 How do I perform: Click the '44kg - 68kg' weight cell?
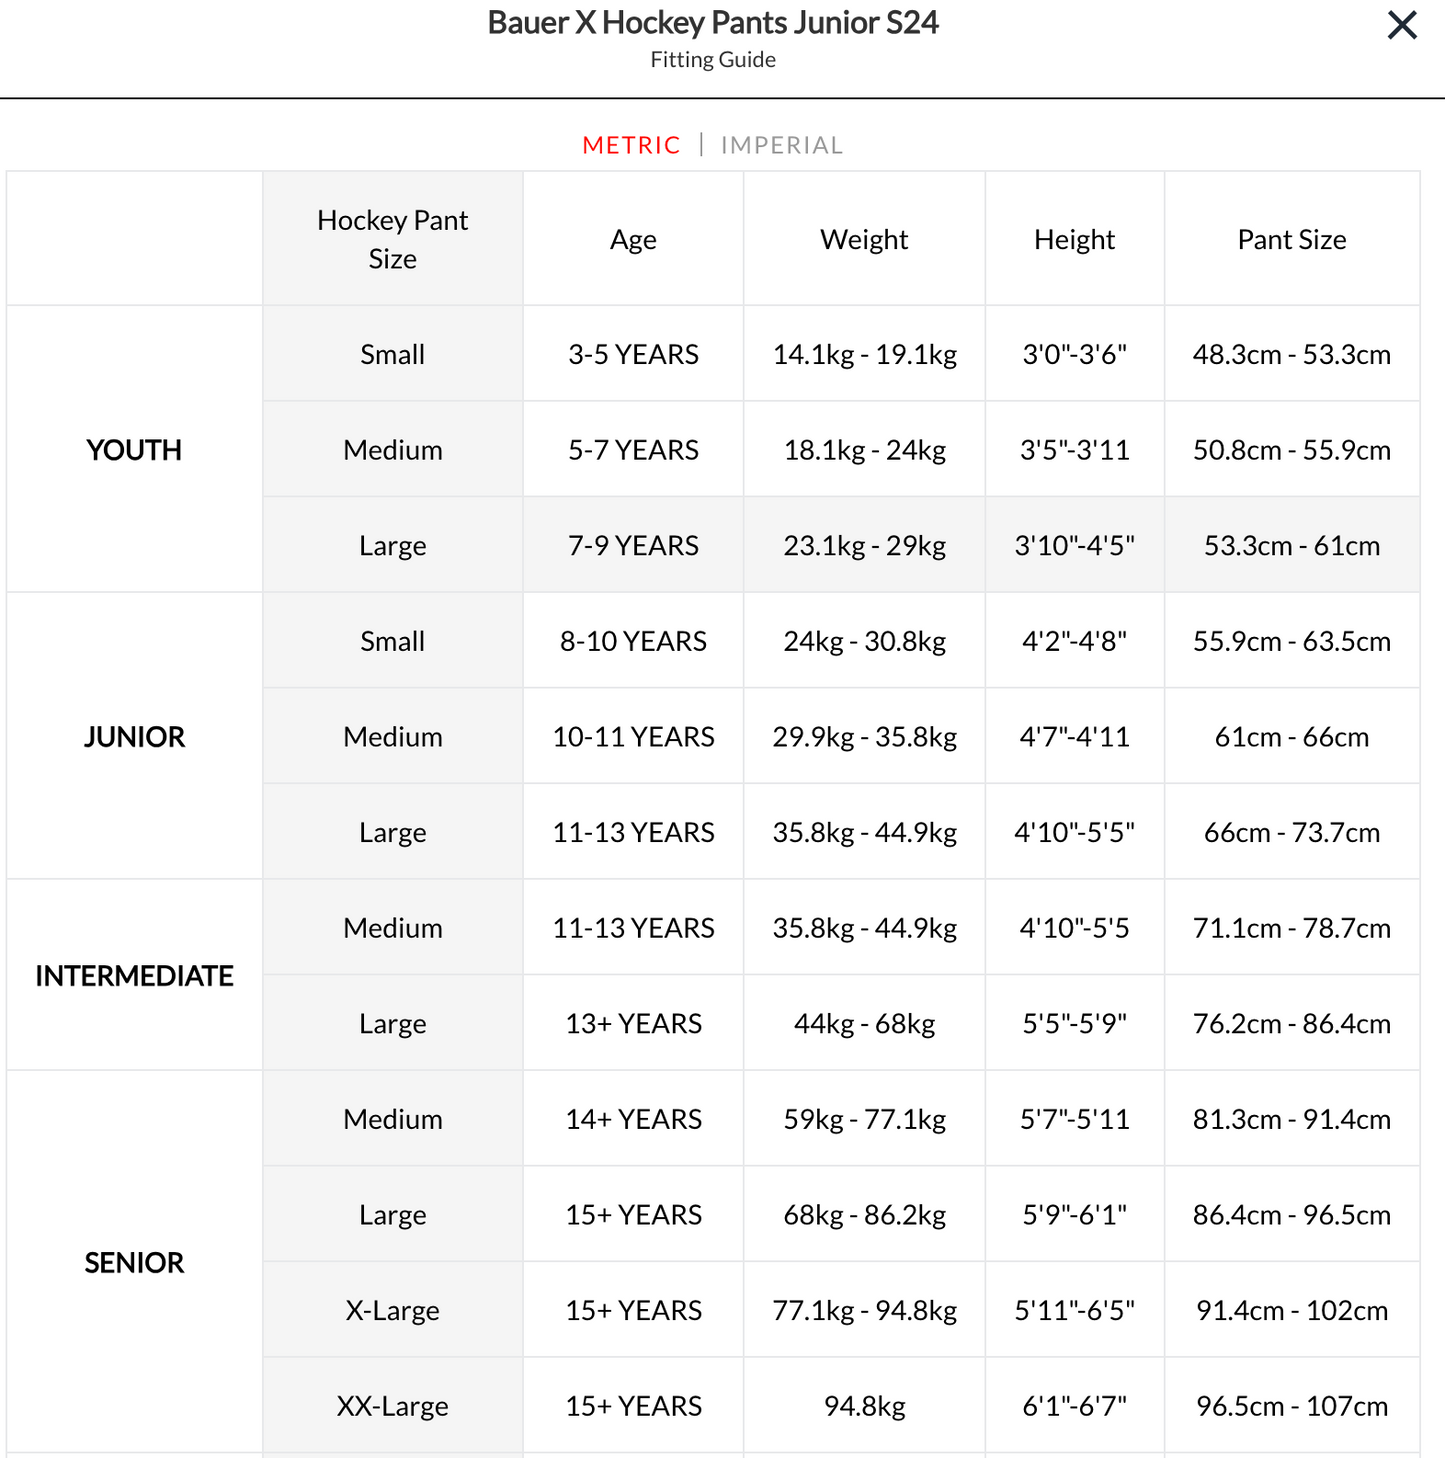click(x=864, y=1023)
